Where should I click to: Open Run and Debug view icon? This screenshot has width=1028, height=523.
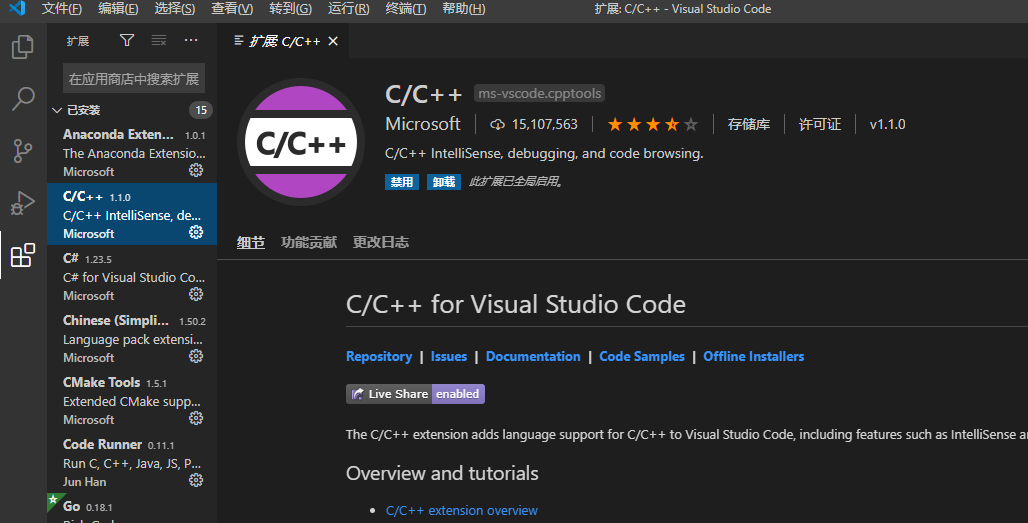[22, 203]
